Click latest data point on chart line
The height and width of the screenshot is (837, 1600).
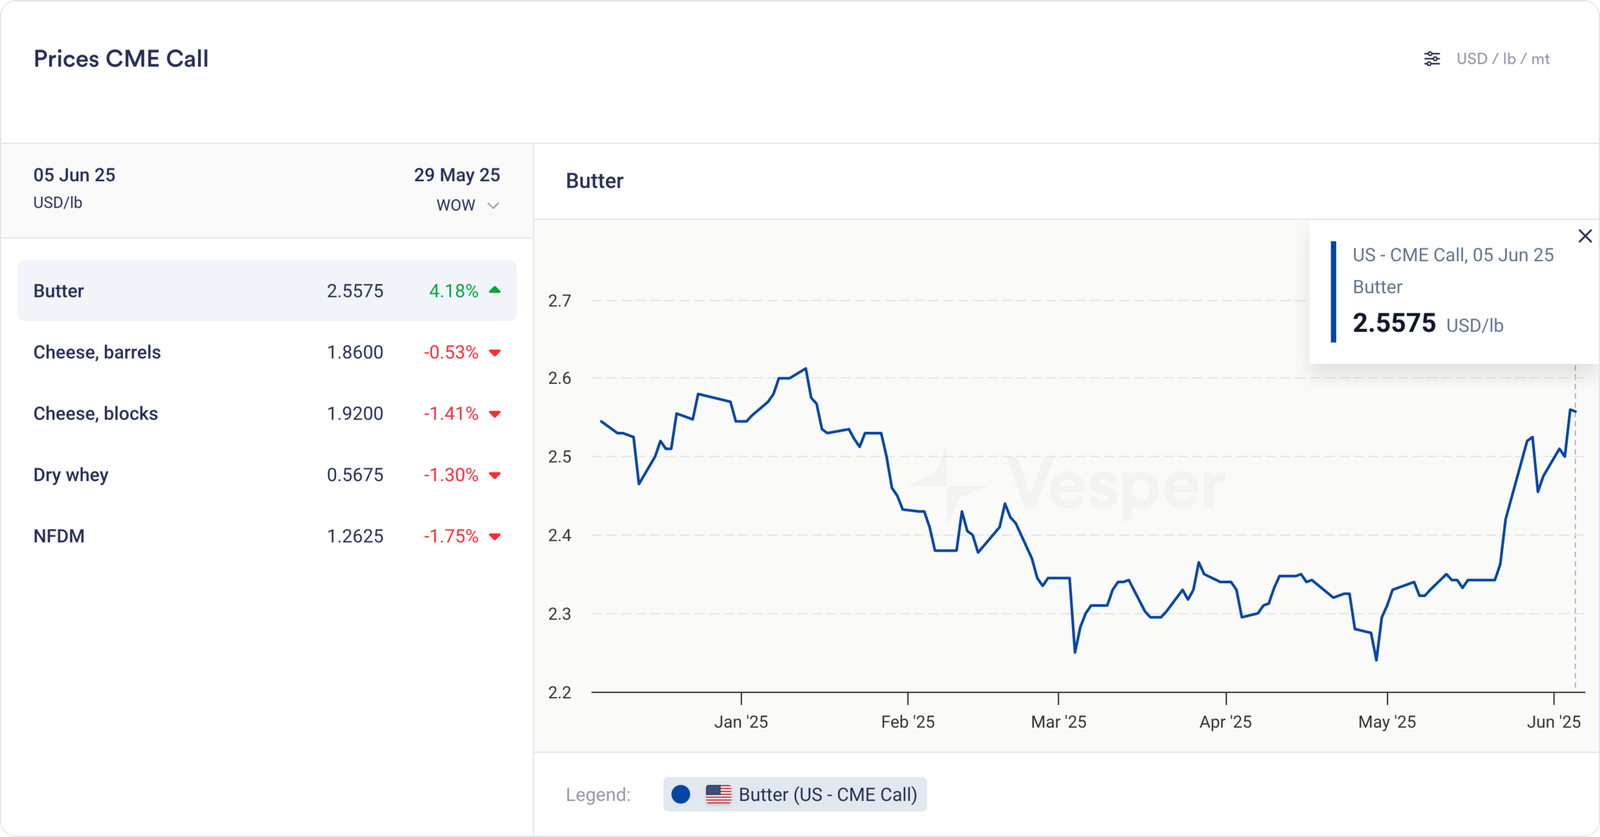[1574, 410]
